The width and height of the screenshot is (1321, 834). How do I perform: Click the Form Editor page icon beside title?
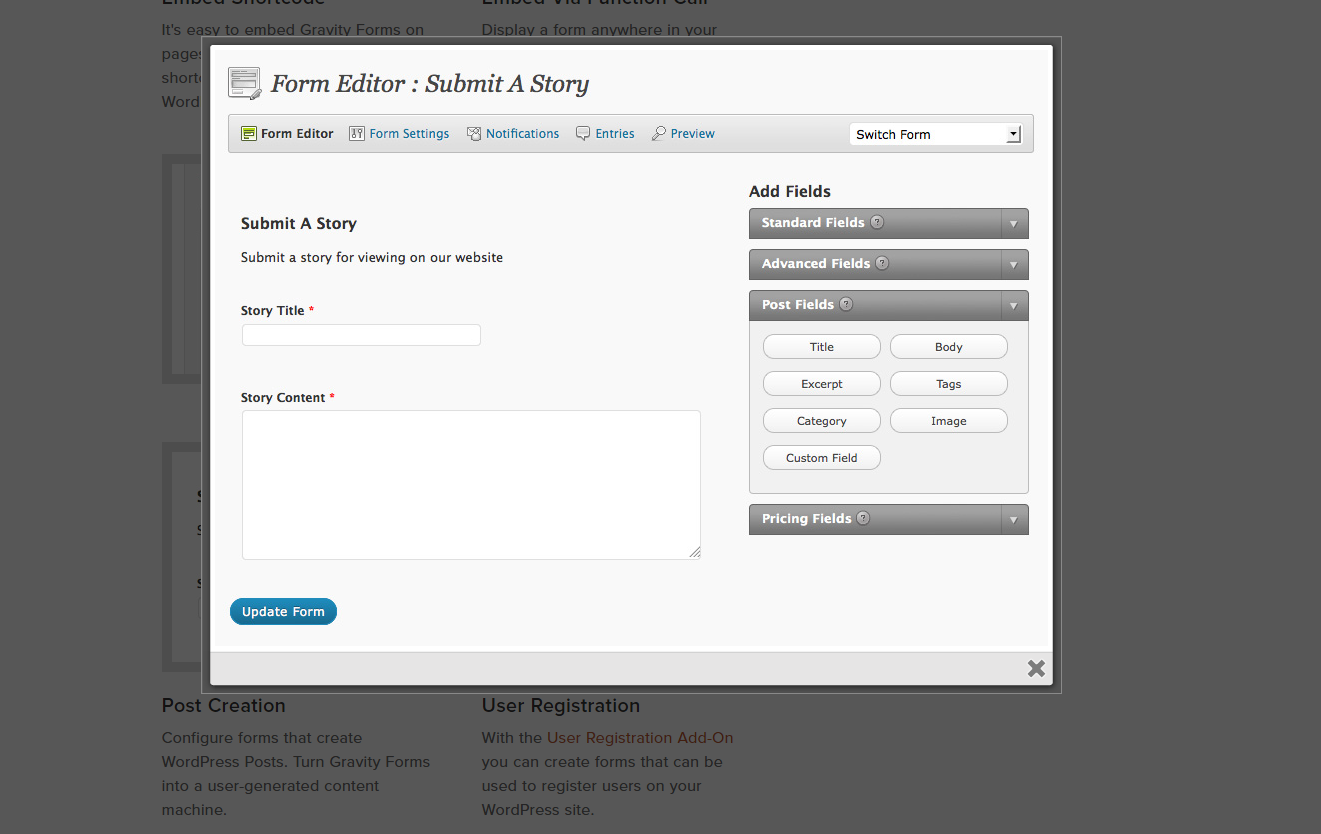244,83
